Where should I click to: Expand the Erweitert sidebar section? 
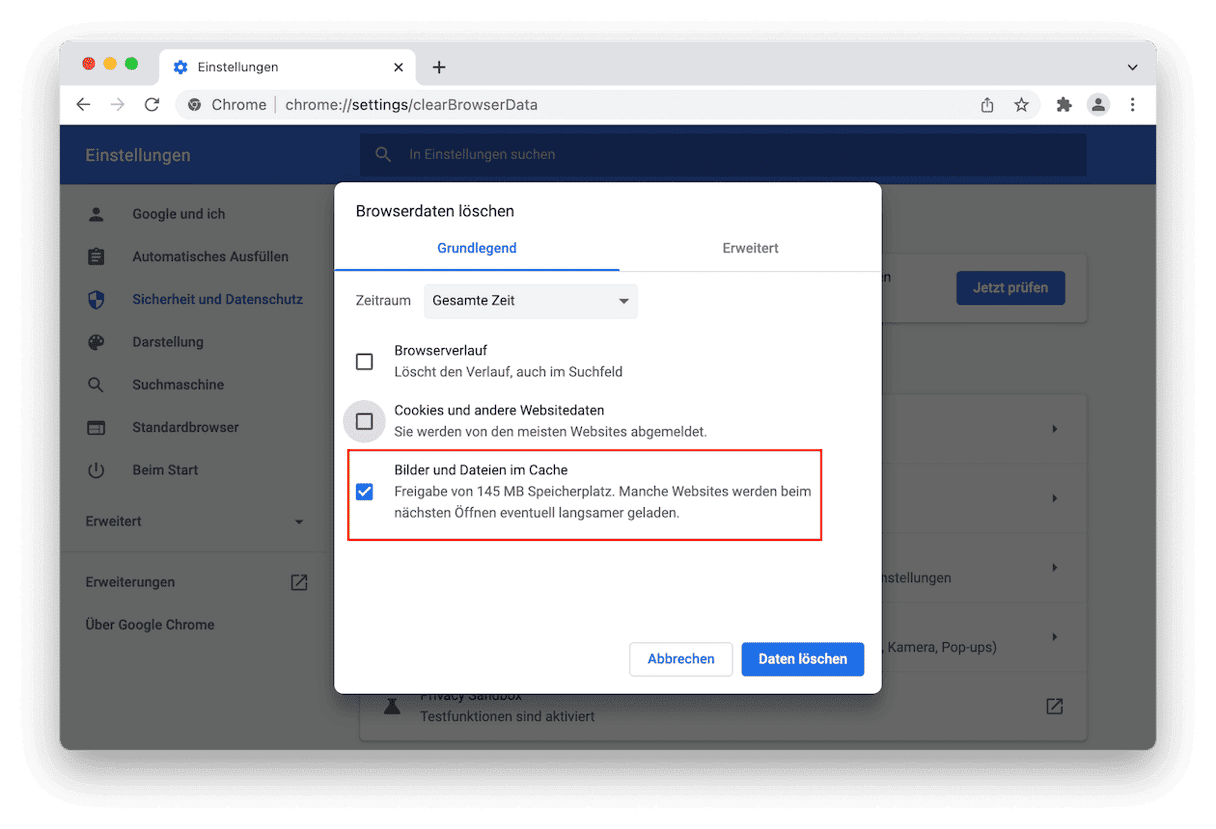195,522
